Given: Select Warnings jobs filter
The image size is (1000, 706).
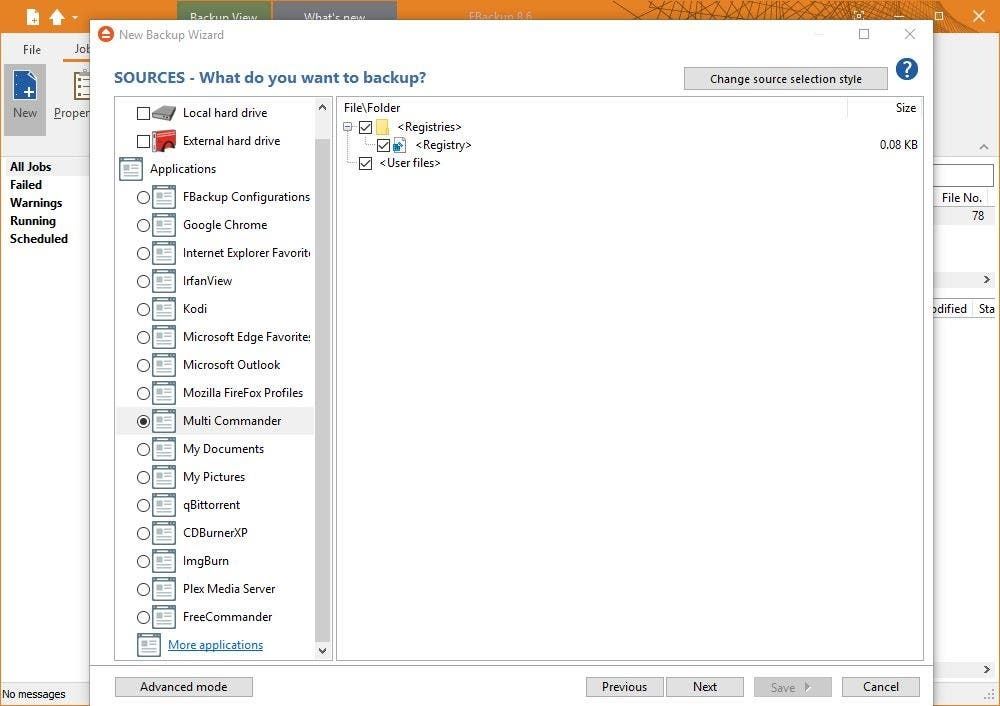Looking at the screenshot, I should (x=36, y=203).
